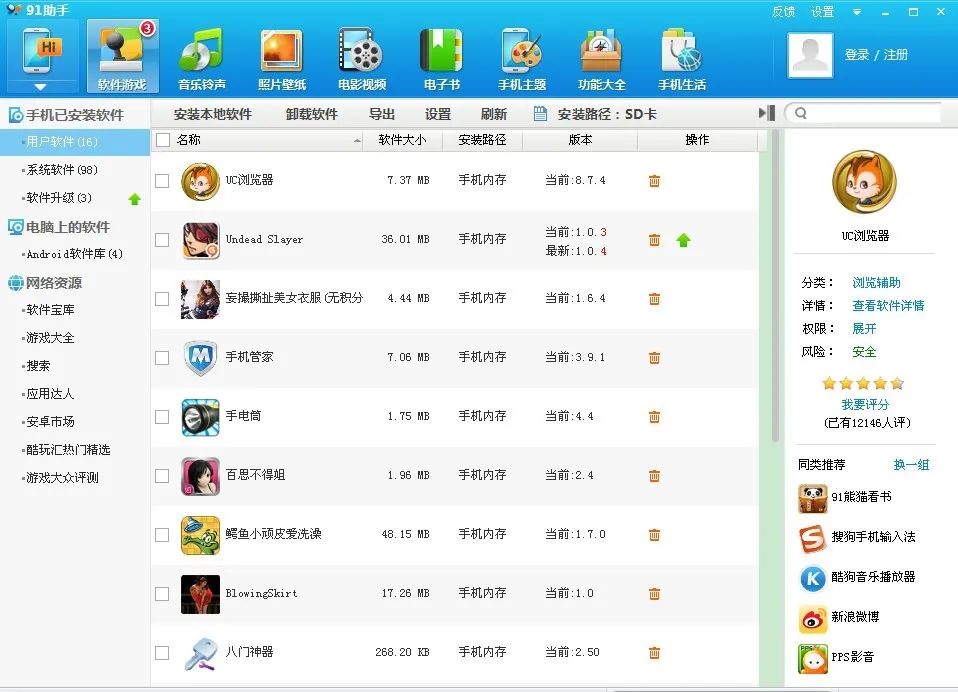This screenshot has height=692, width=958.
Task: Click 设置 in the title bar
Action: click(x=822, y=12)
